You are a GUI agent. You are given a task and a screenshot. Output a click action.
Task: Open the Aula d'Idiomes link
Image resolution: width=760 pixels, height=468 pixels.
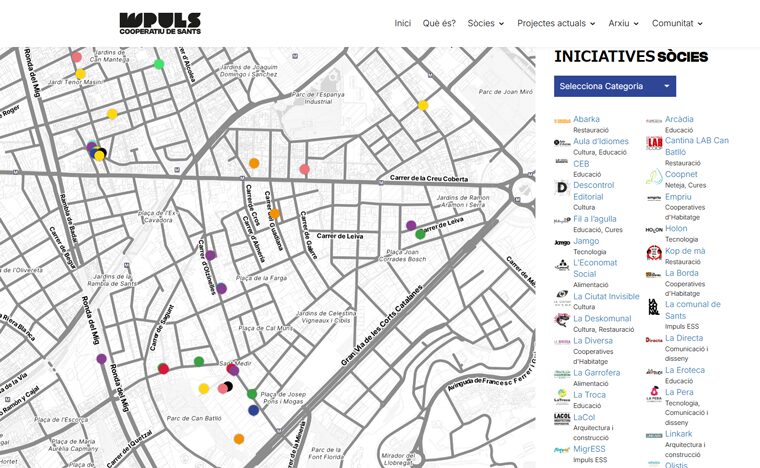pos(601,141)
